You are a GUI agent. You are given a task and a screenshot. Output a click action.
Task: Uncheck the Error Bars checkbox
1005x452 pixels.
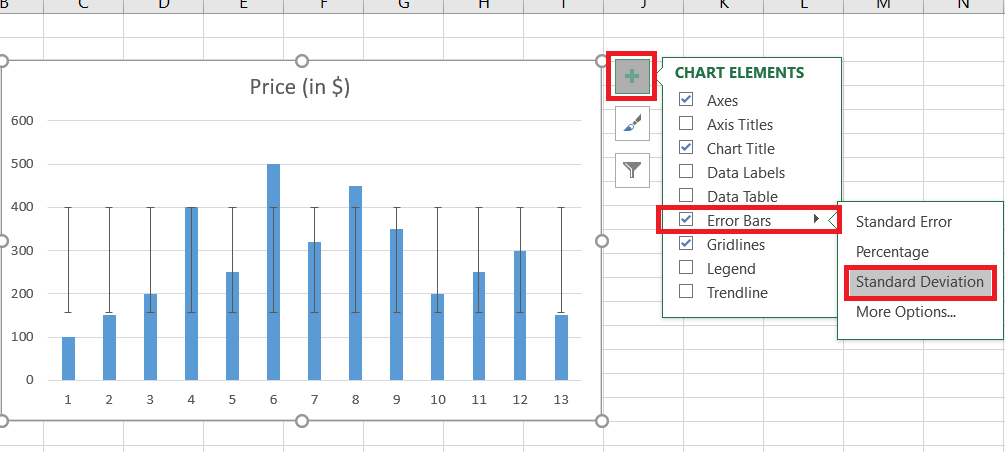click(686, 220)
